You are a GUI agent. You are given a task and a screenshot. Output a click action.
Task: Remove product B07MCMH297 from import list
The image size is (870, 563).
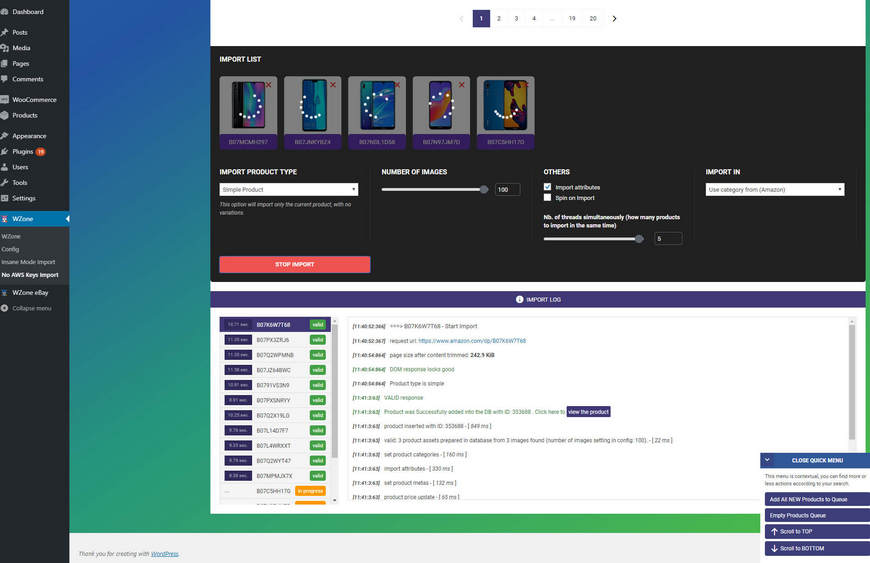click(x=269, y=86)
